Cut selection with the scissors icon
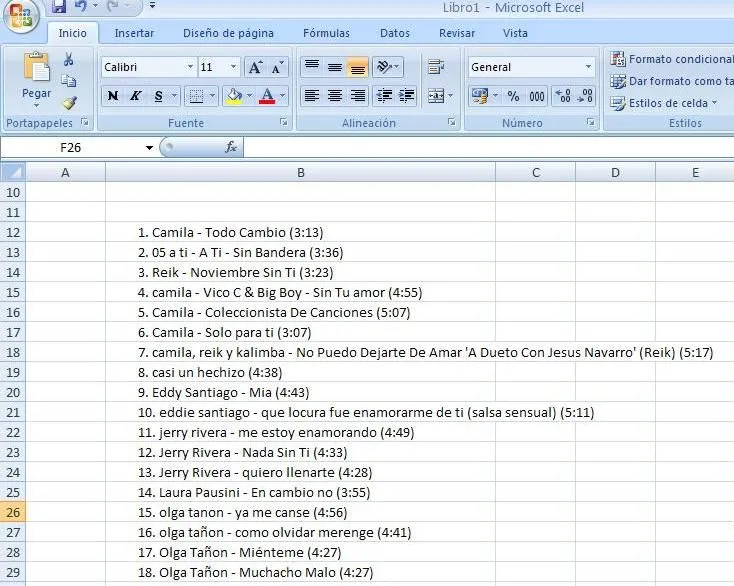 coord(69,59)
